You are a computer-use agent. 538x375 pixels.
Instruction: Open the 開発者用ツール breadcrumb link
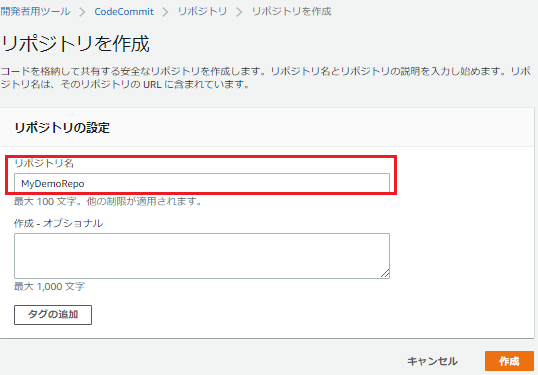35,11
